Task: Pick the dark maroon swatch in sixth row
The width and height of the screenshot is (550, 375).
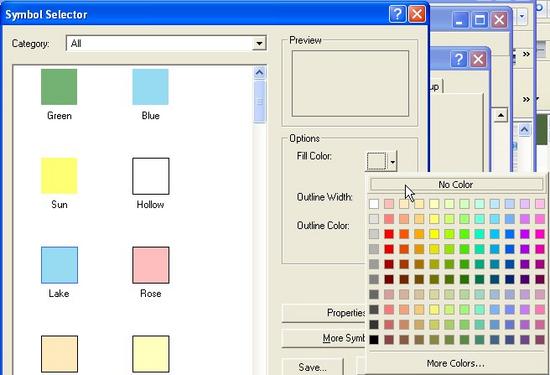Action: point(389,279)
